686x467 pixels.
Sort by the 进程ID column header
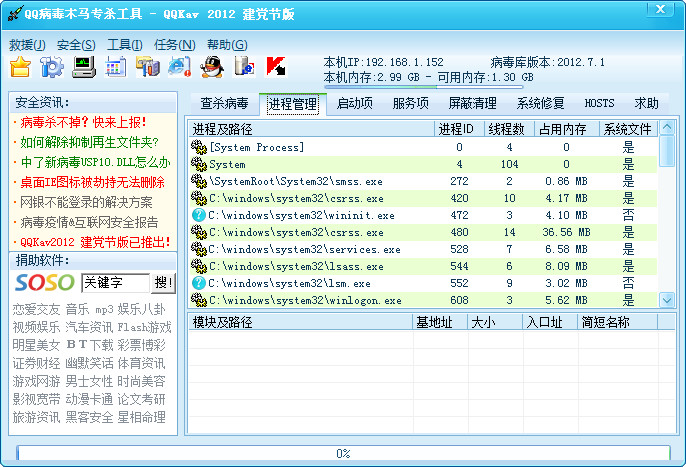click(x=459, y=129)
